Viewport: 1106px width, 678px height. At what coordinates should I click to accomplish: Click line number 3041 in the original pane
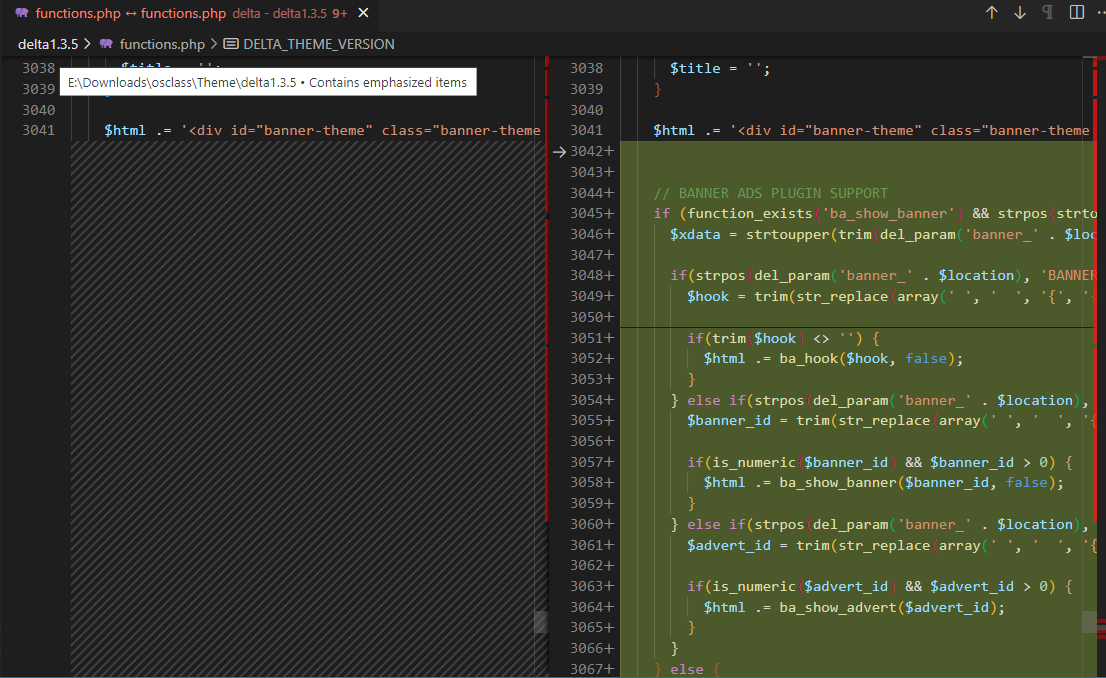tap(38, 131)
